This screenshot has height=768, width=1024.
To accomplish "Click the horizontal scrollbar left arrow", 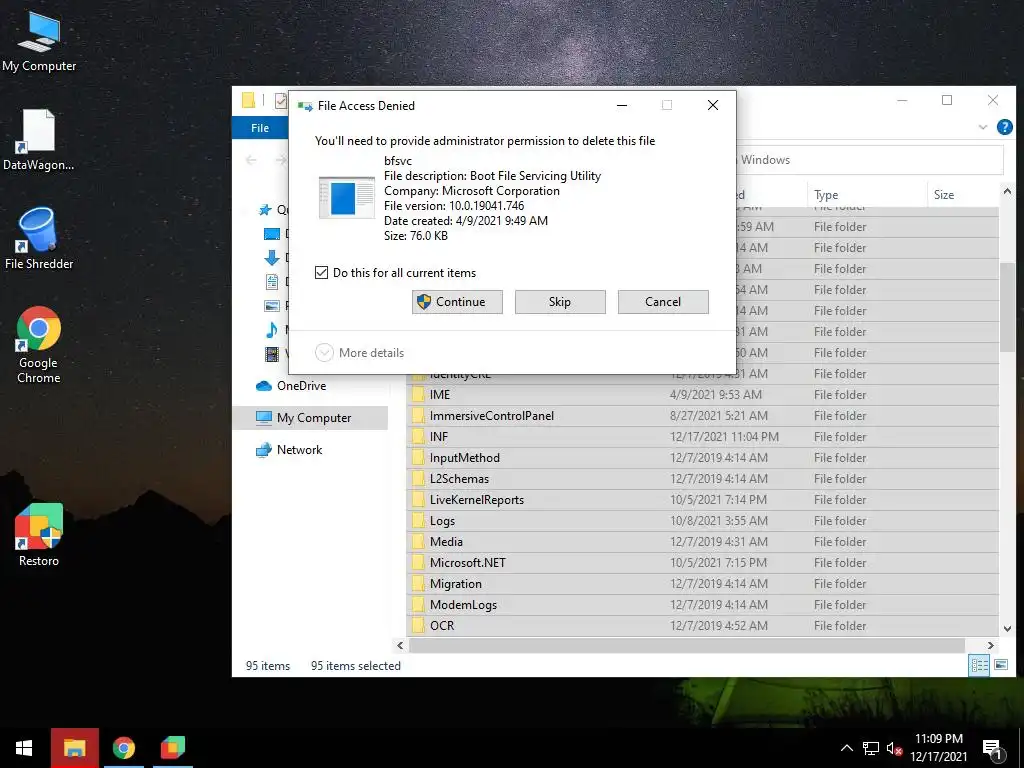I will tap(400, 645).
